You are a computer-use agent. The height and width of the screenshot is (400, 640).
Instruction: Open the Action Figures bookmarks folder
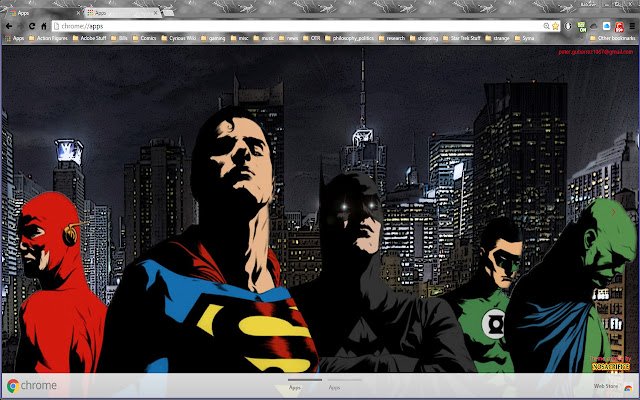[x=49, y=38]
